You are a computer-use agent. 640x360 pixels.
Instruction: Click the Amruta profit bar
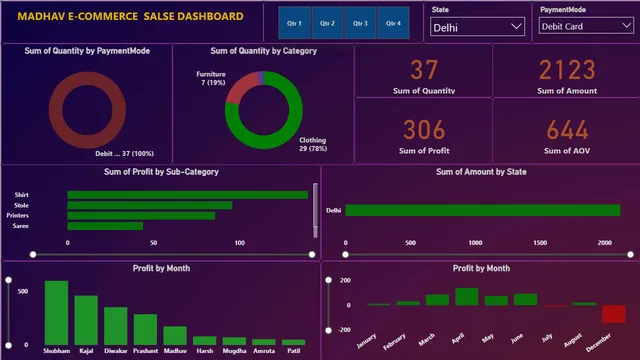pyautogui.click(x=264, y=342)
